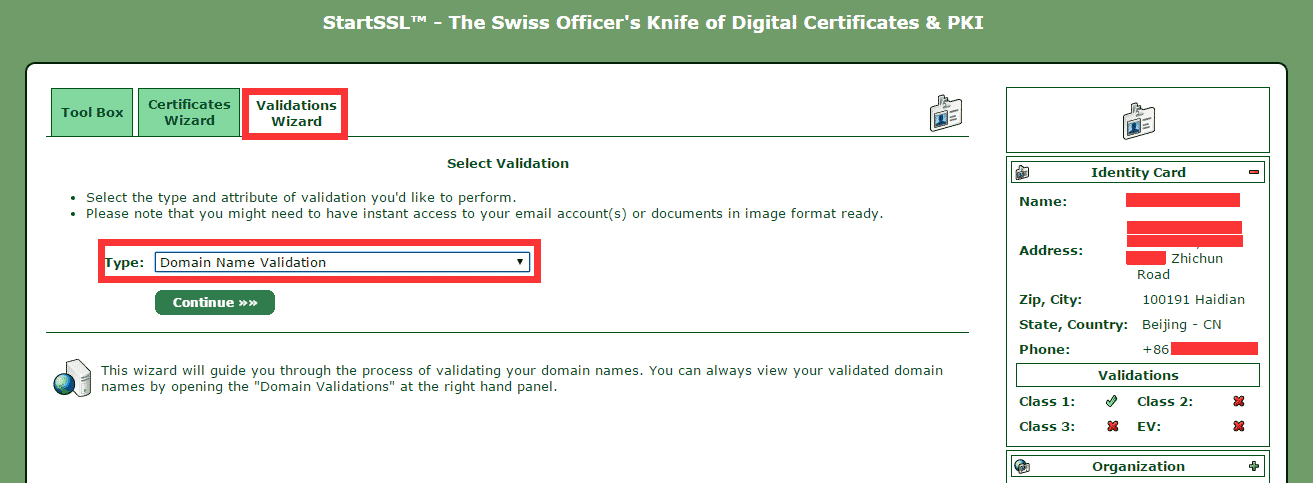Select the Validations Wizard tab
The image size is (1313, 483).
tap(296, 112)
